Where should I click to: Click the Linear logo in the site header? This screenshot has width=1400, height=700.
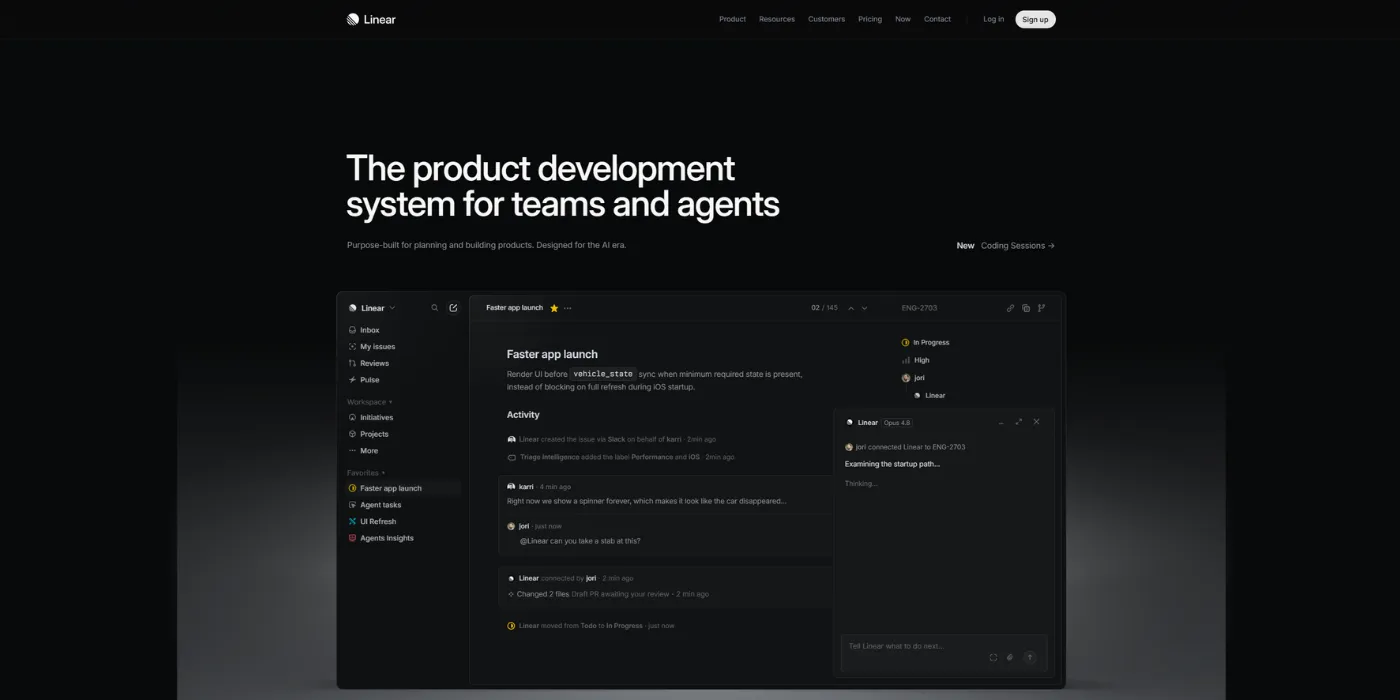[371, 19]
